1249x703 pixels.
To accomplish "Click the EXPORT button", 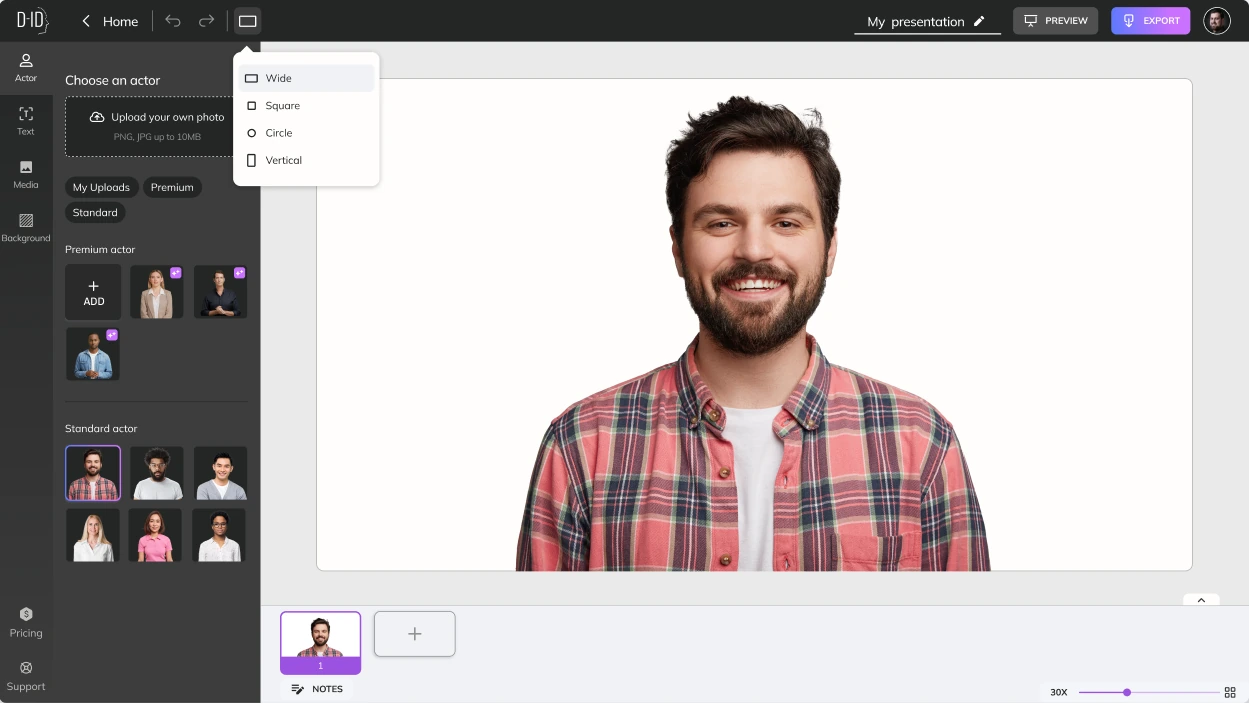I will pyautogui.click(x=1150, y=21).
